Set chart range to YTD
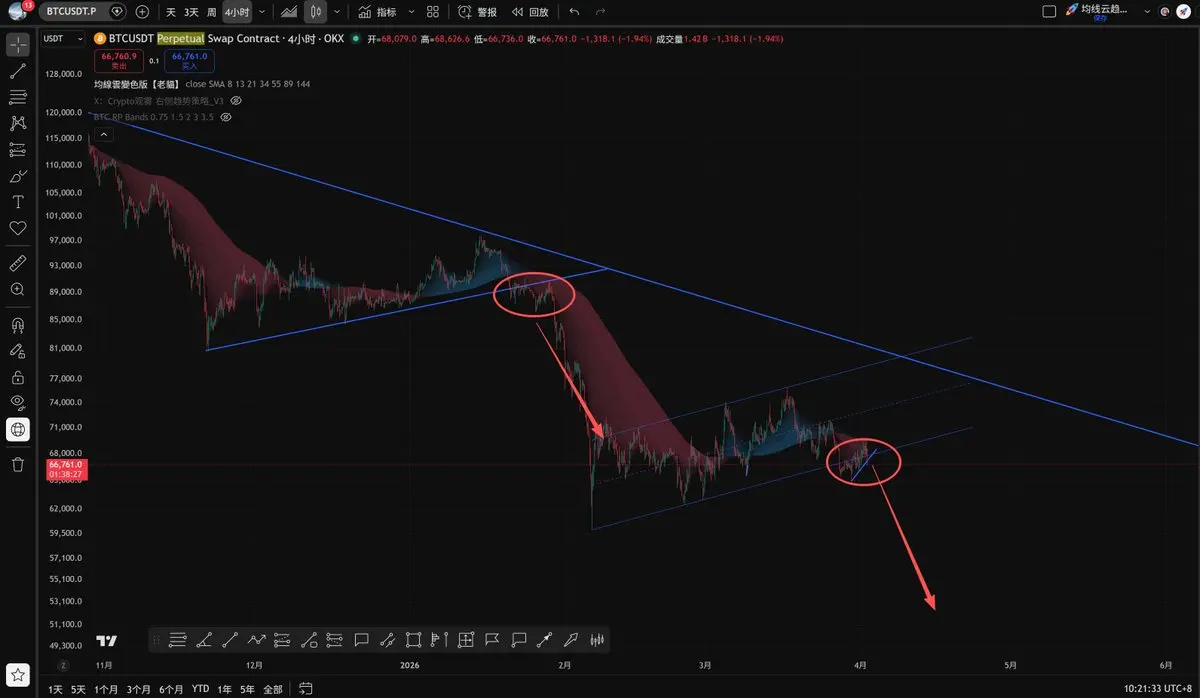 201,689
